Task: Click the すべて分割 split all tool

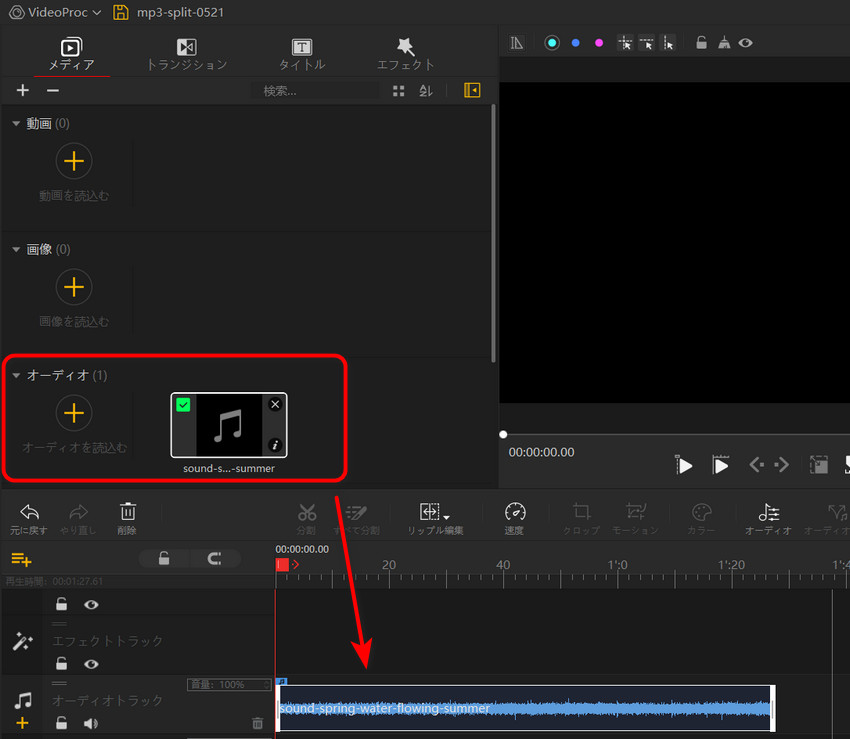Action: click(x=356, y=518)
